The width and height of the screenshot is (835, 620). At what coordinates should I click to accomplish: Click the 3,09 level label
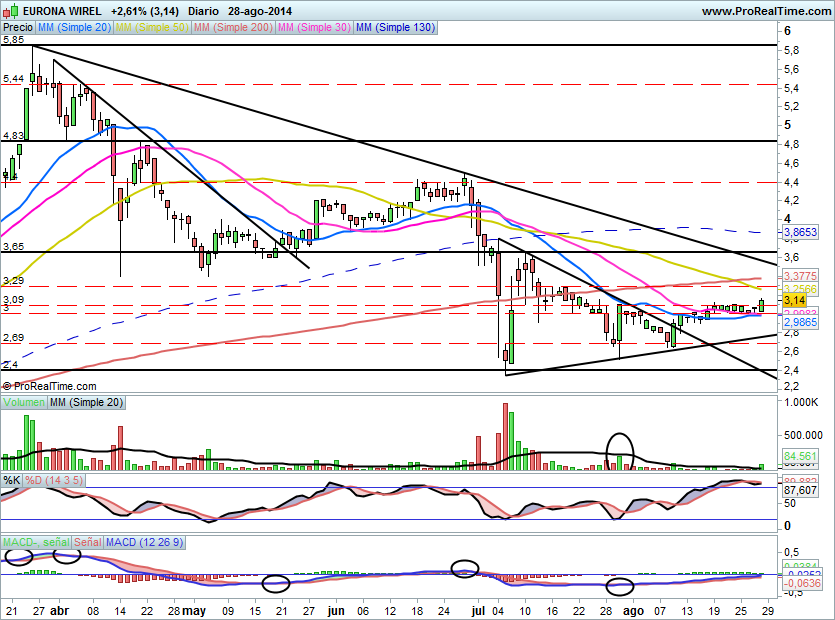(x=13, y=300)
